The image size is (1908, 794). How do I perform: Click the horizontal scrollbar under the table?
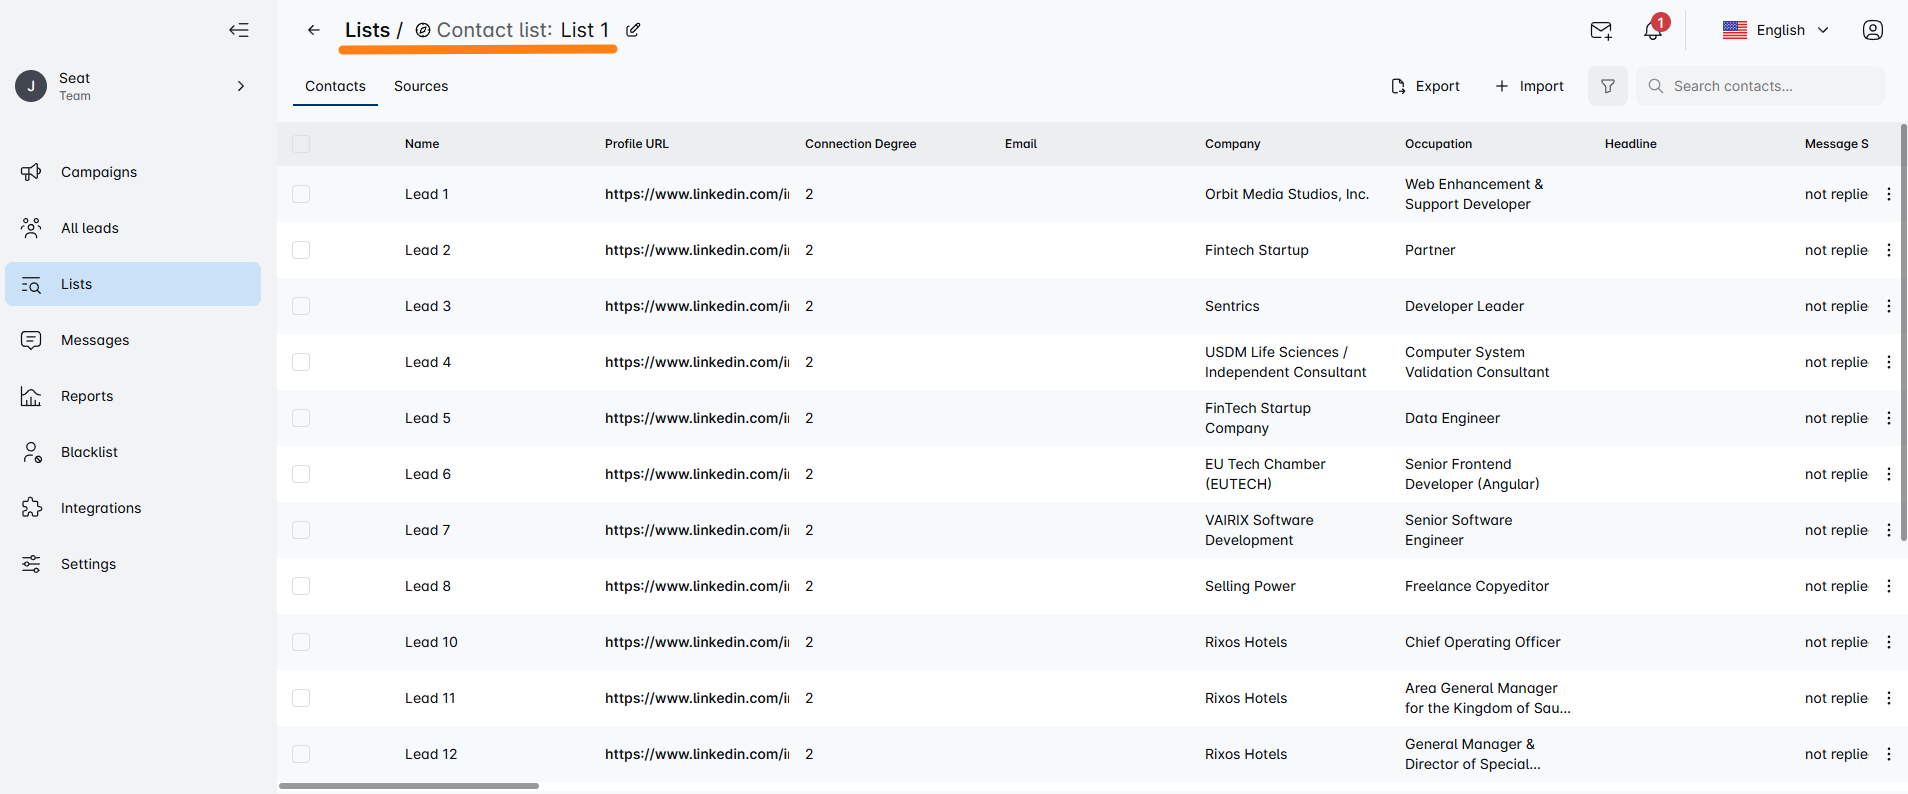coord(409,786)
